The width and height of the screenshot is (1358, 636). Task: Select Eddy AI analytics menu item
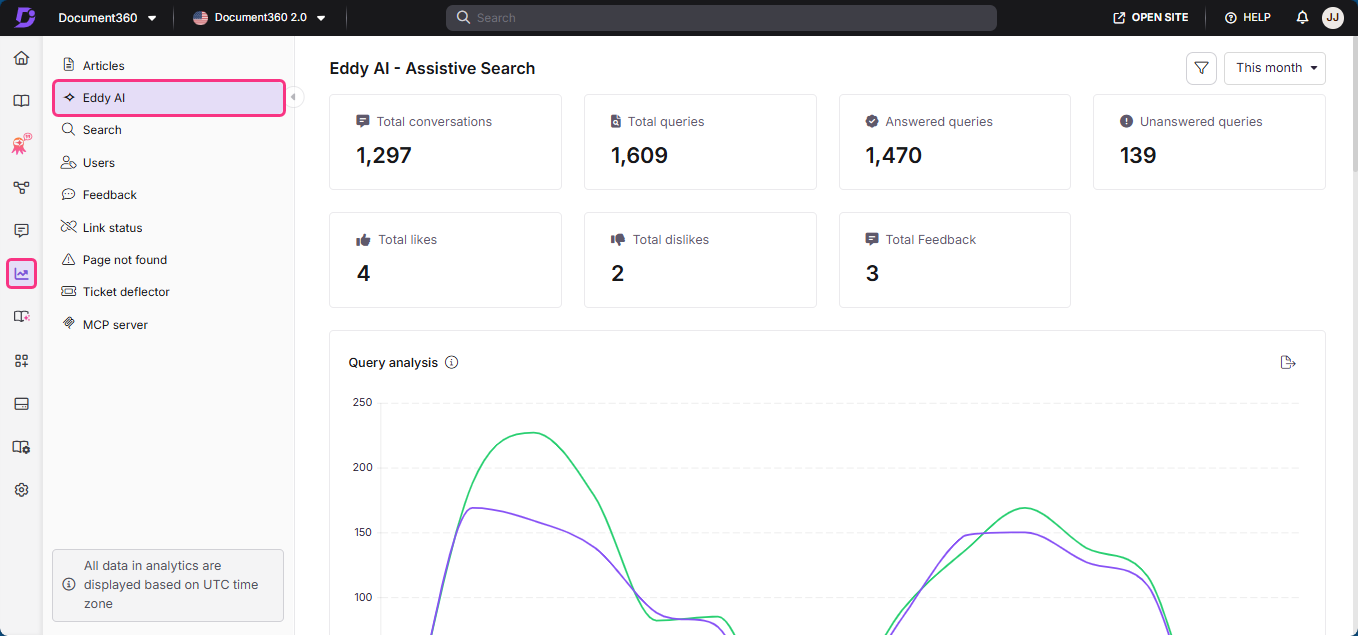169,98
